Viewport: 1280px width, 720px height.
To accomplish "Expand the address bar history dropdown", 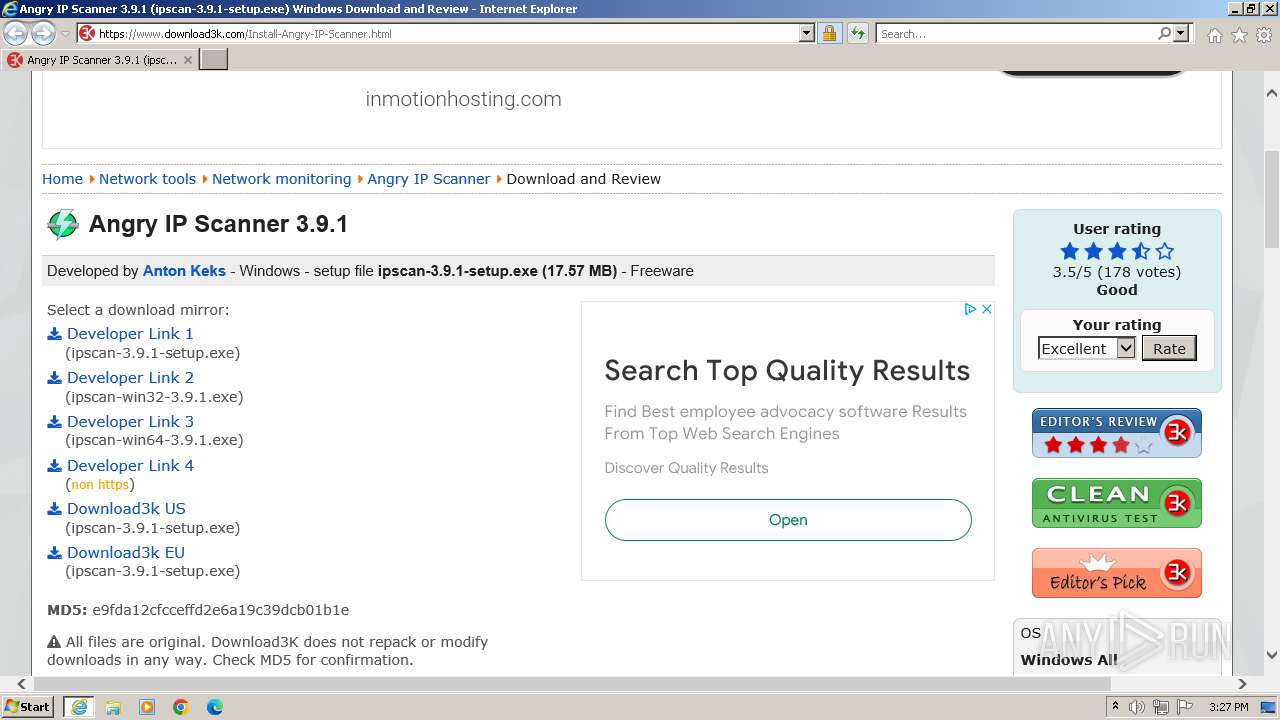I will pos(807,33).
